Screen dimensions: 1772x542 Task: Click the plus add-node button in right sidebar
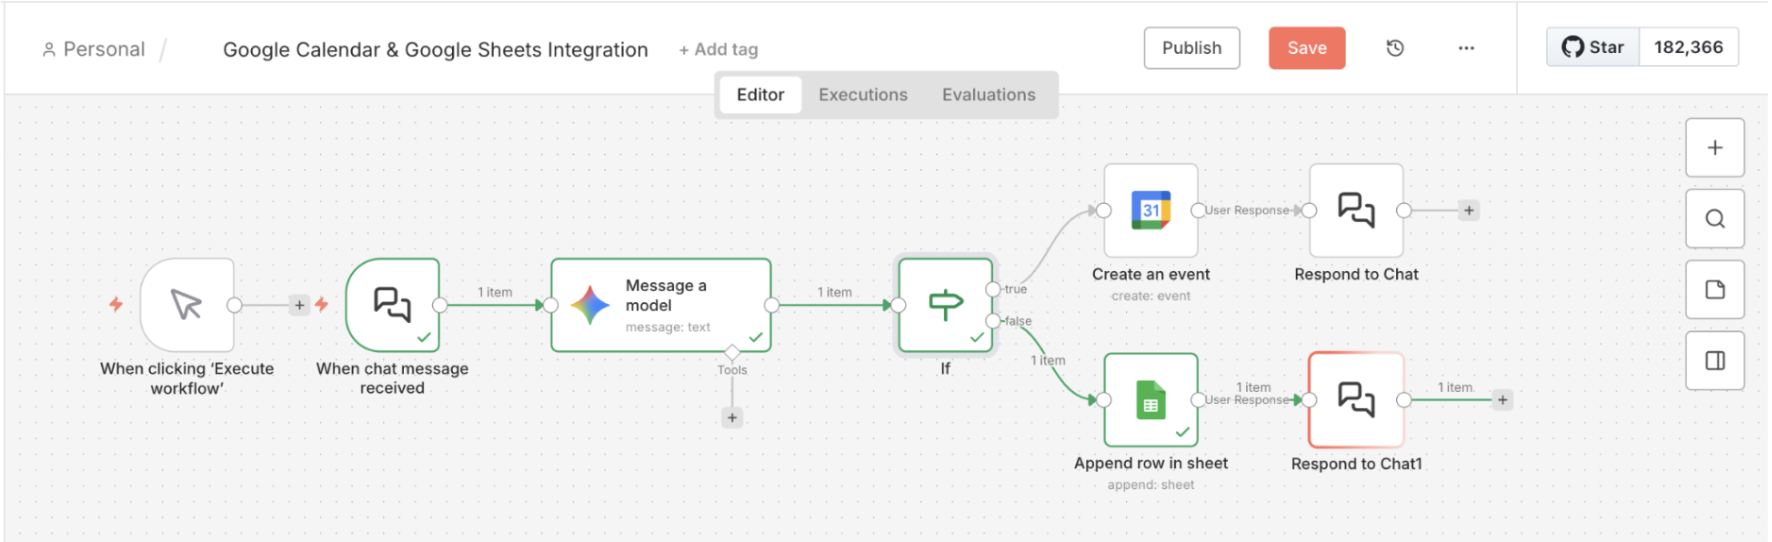1715,148
